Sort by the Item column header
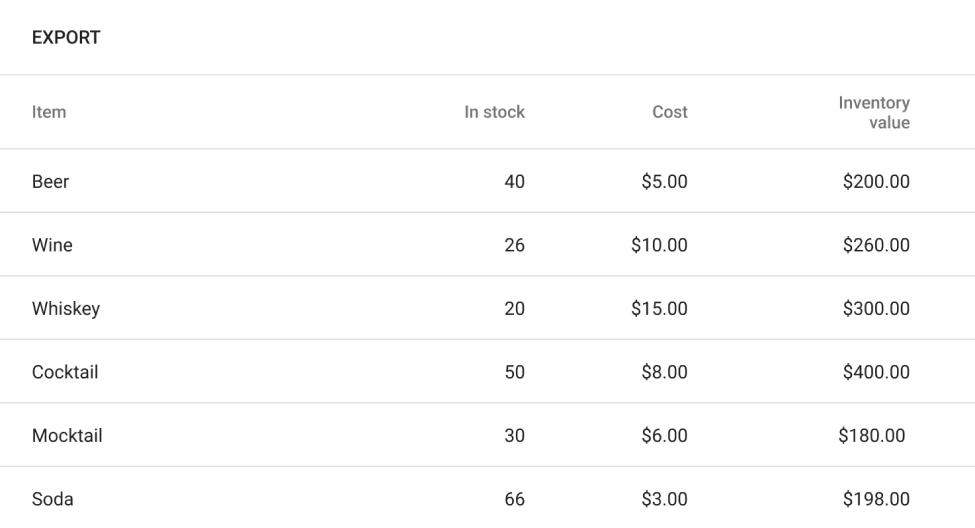 (x=49, y=112)
